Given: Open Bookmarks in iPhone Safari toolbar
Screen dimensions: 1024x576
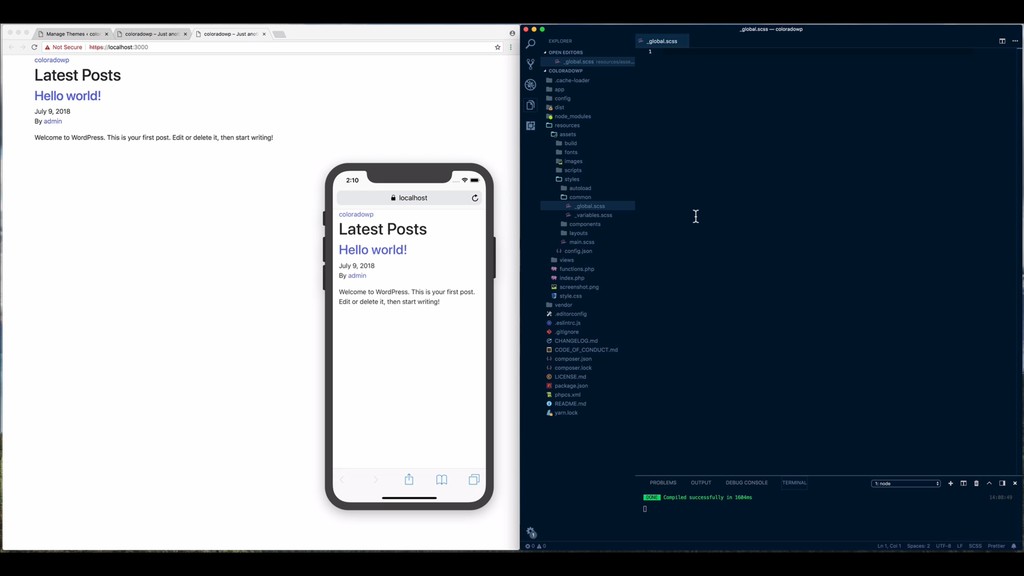Looking at the screenshot, I should [441, 479].
